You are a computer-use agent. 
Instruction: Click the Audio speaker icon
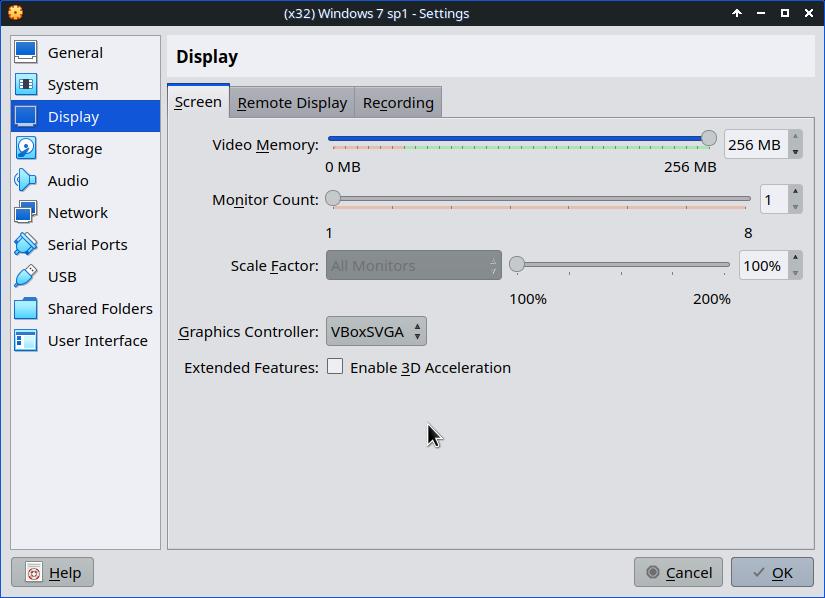click(25, 180)
